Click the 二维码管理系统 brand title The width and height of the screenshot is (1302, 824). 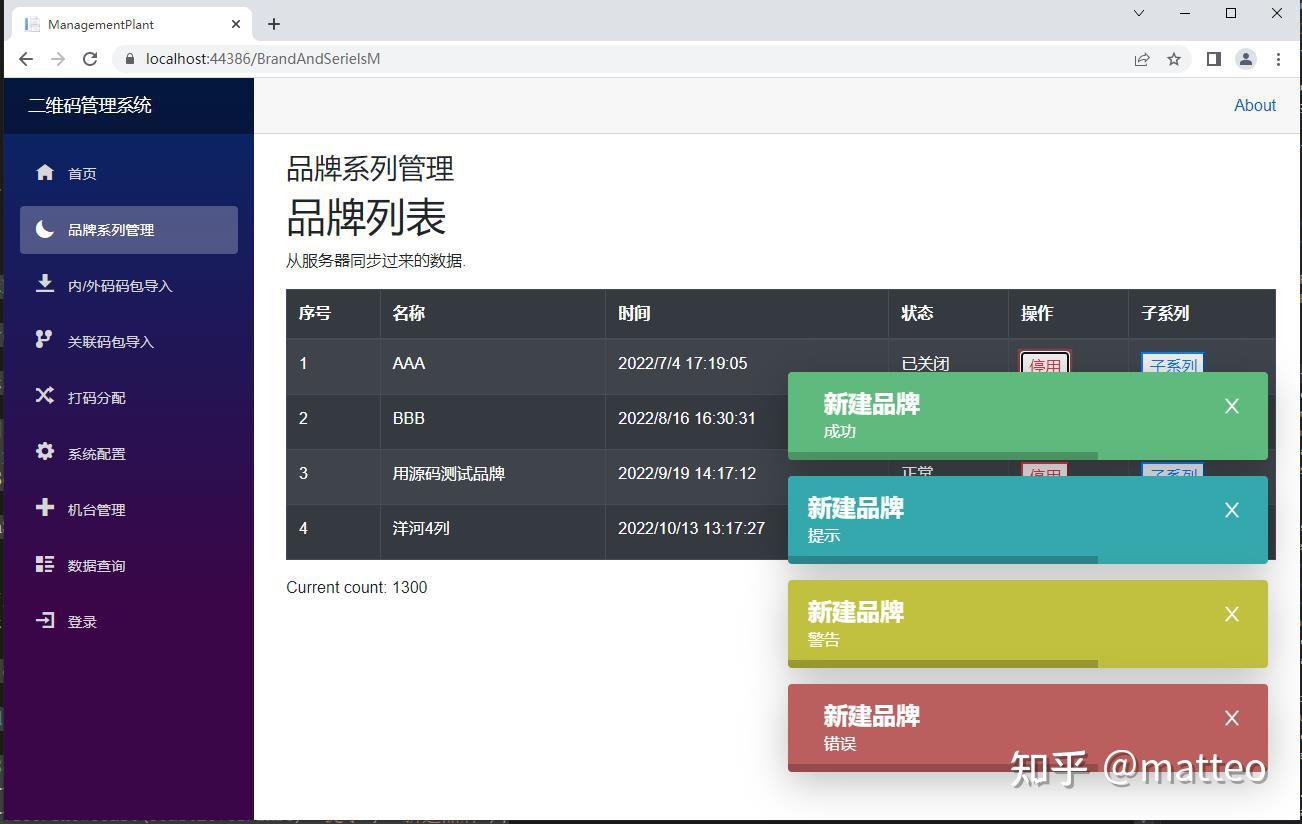[x=90, y=105]
